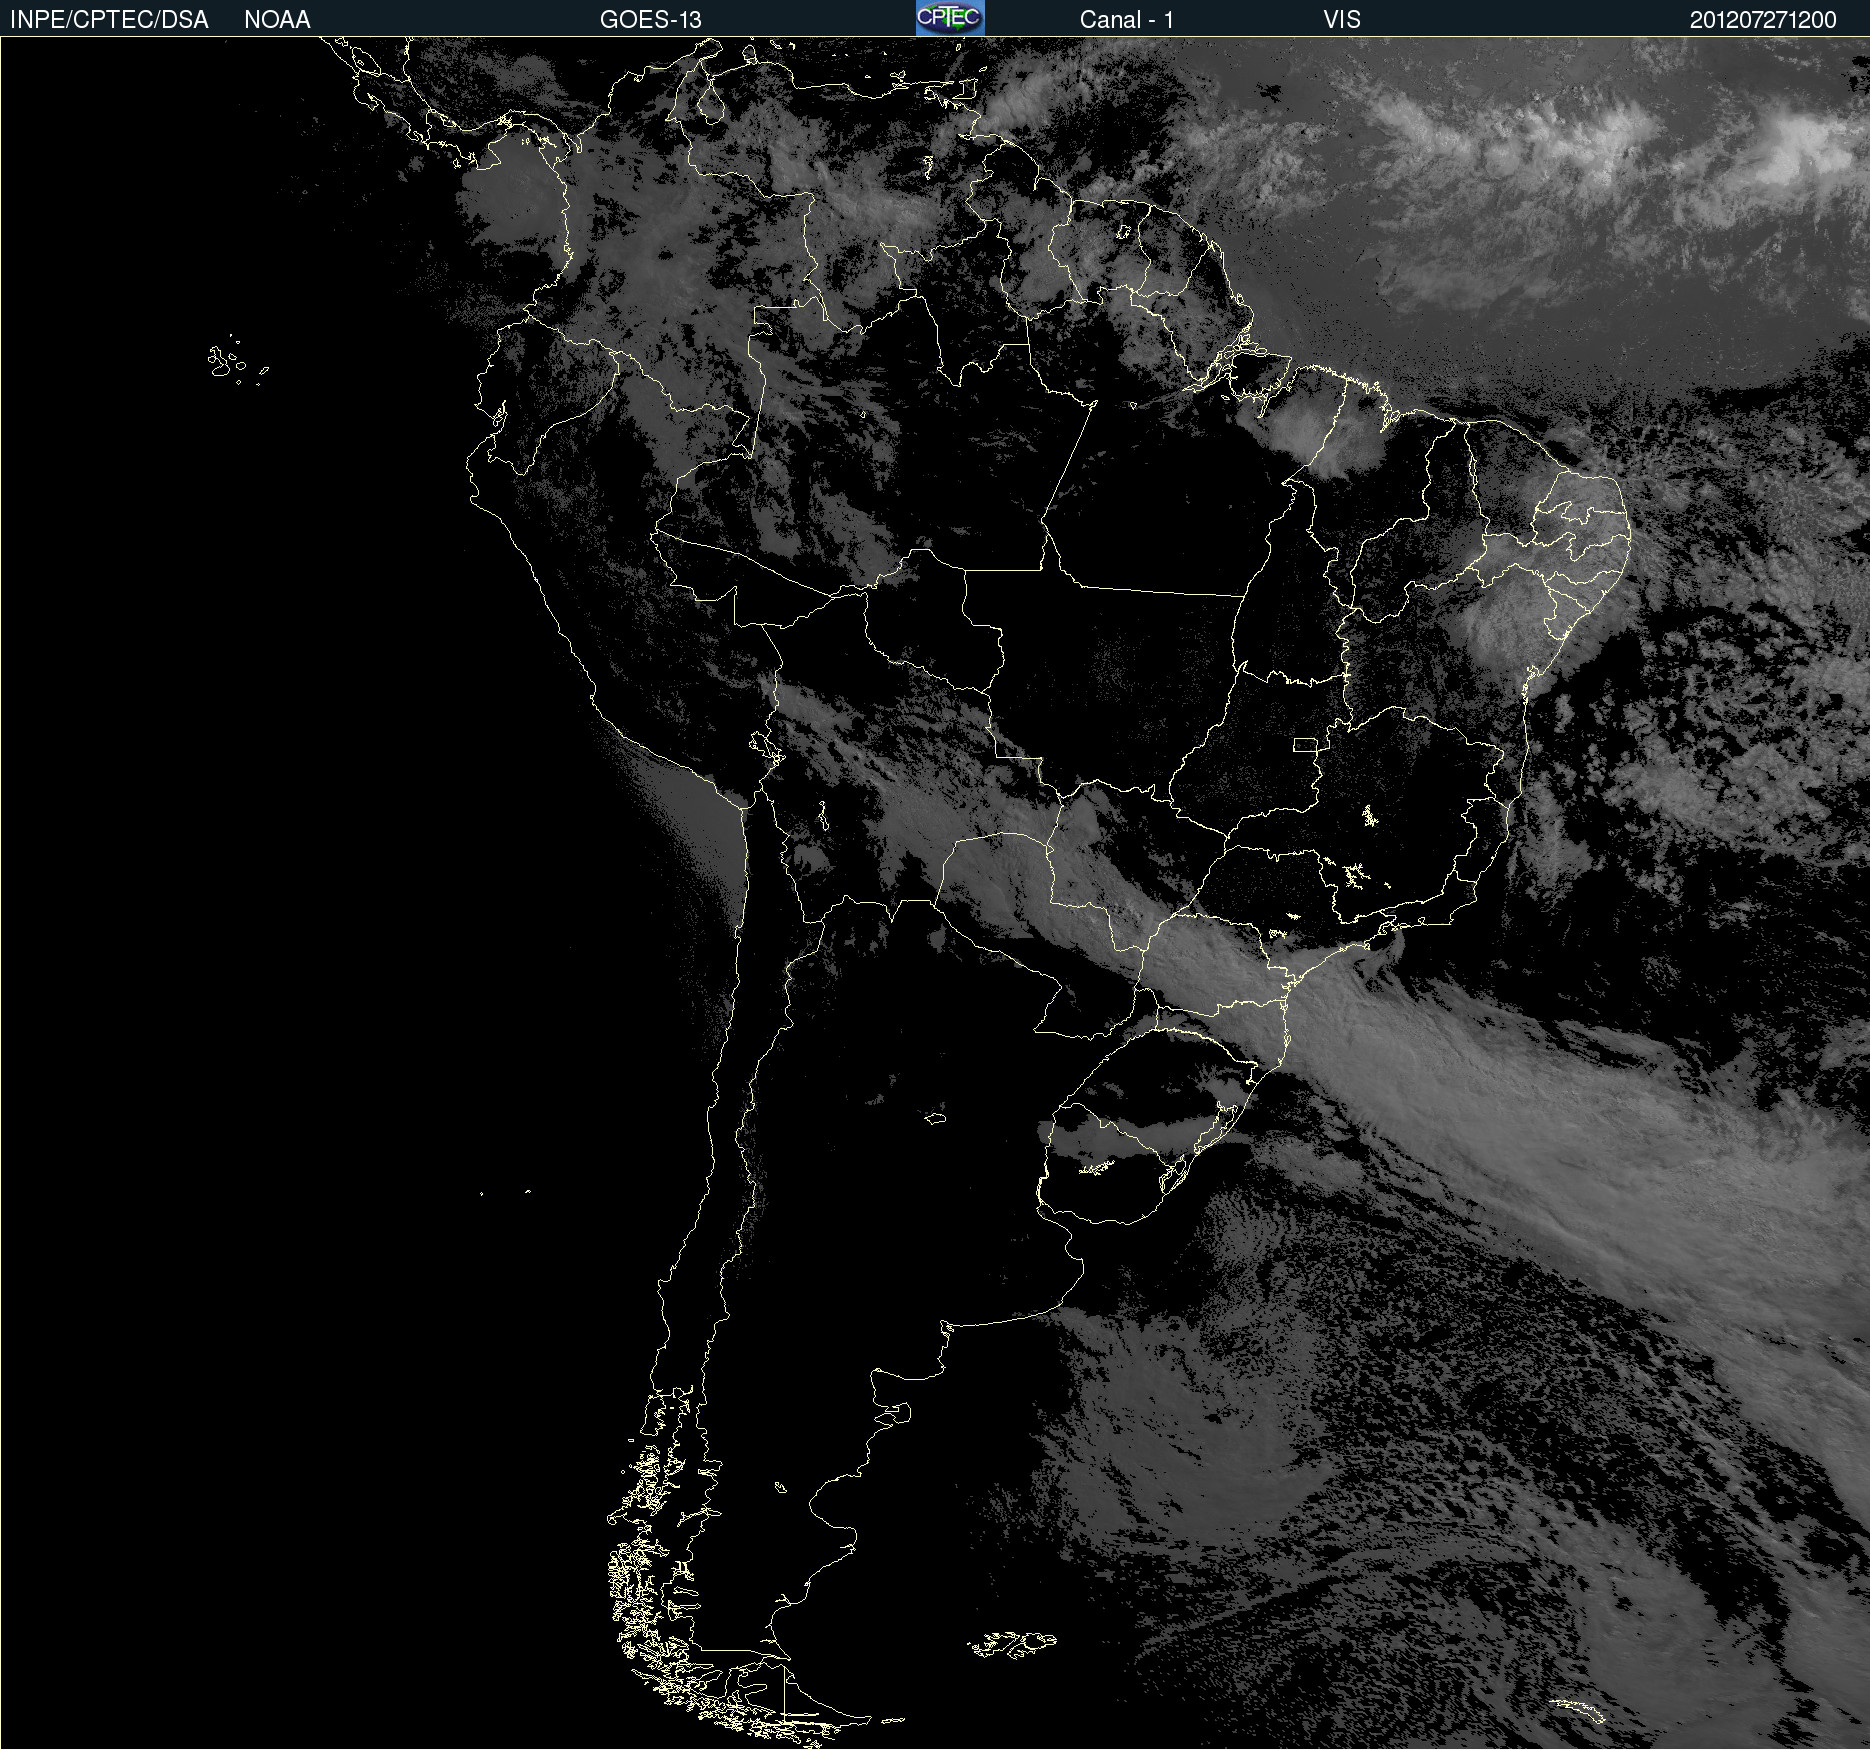Viewport: 1870px width, 1750px height.
Task: Click the satellite image of South America
Action: tap(935, 893)
